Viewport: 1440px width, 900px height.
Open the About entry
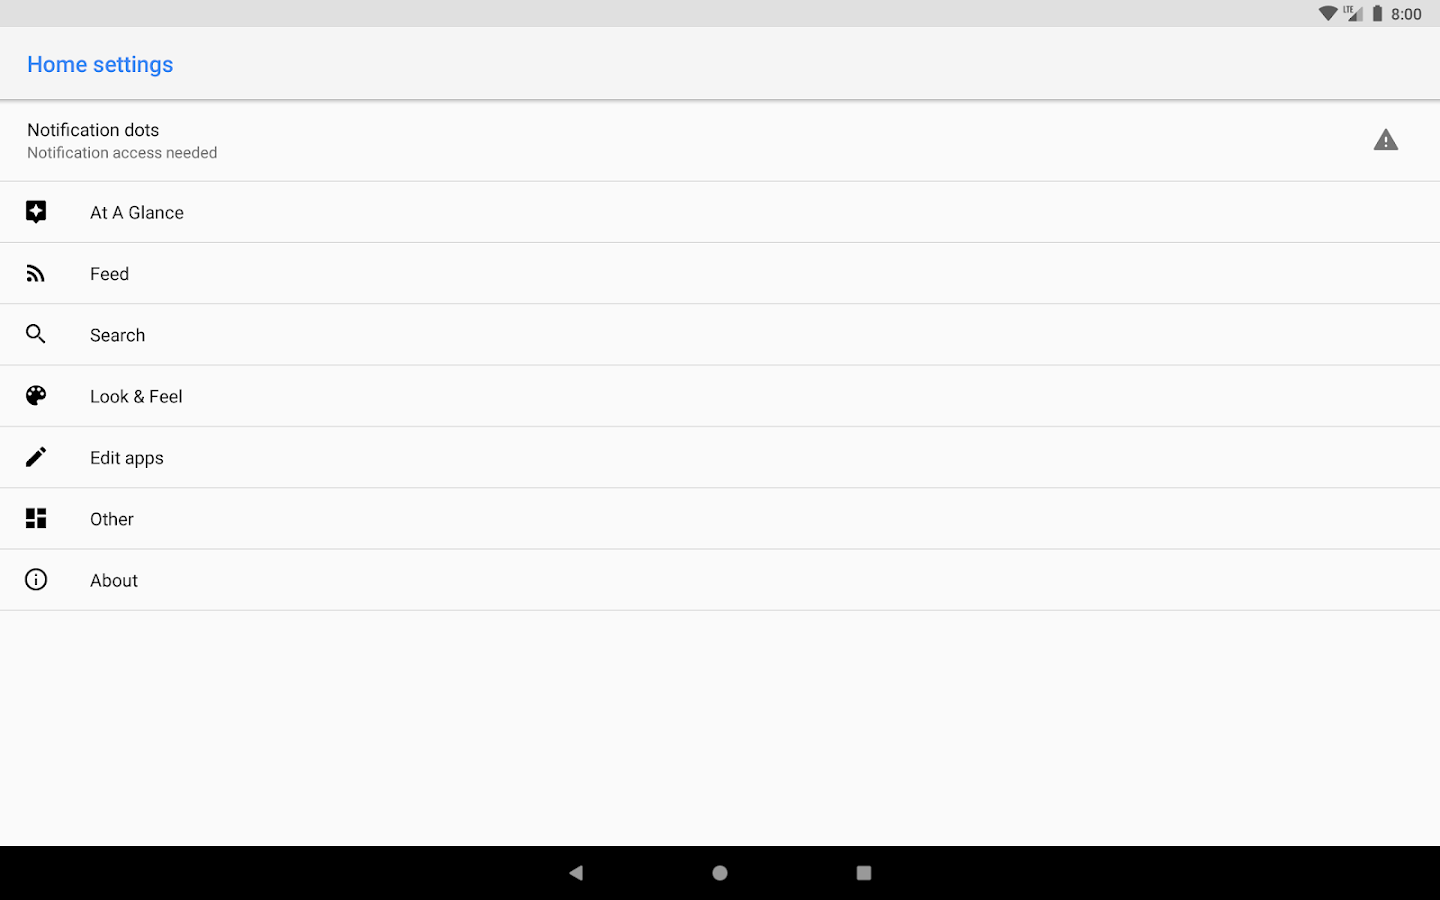pos(720,580)
